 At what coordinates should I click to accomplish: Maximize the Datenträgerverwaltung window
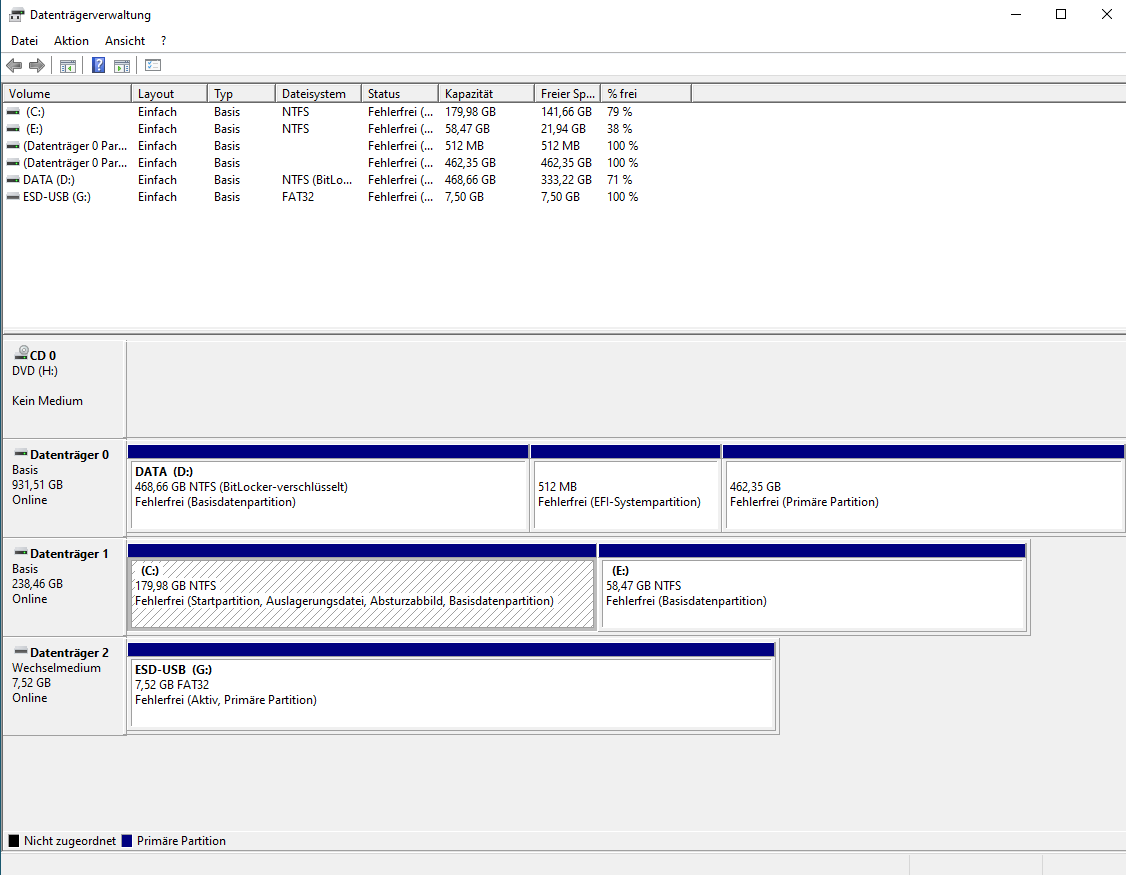pos(1061,14)
